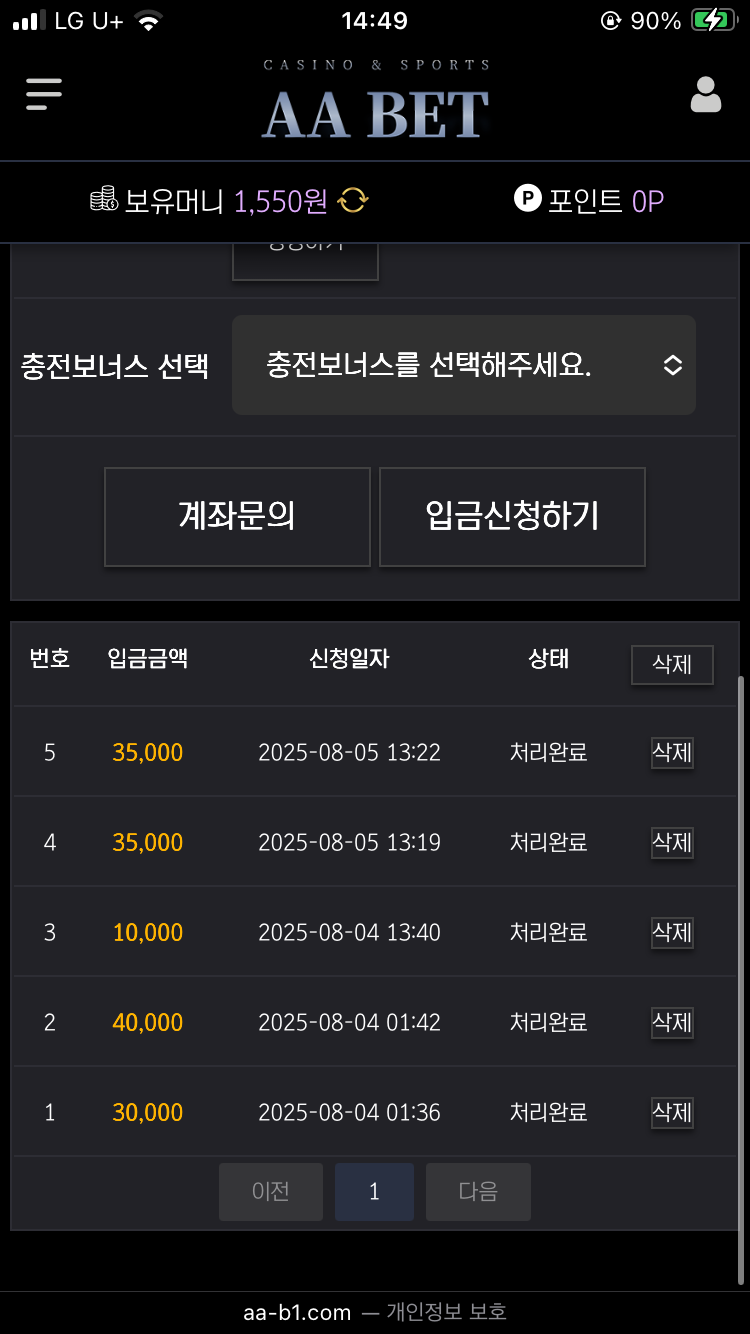Tap the coin stack money icon

click(x=103, y=200)
